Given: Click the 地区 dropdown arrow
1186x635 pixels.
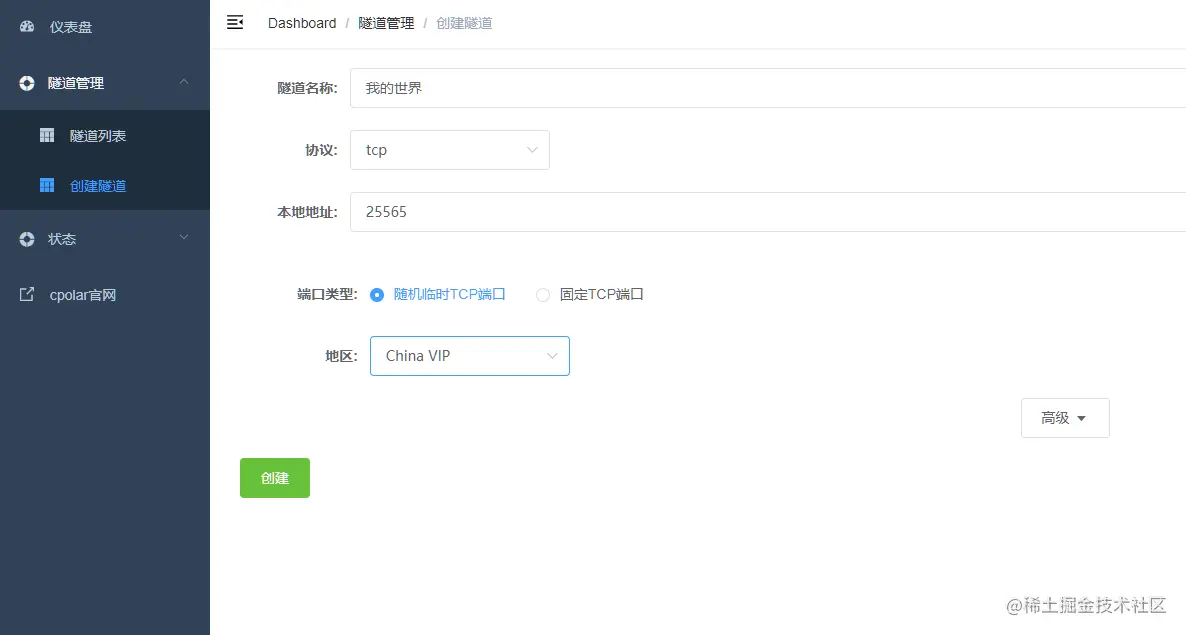Looking at the screenshot, I should coord(552,356).
